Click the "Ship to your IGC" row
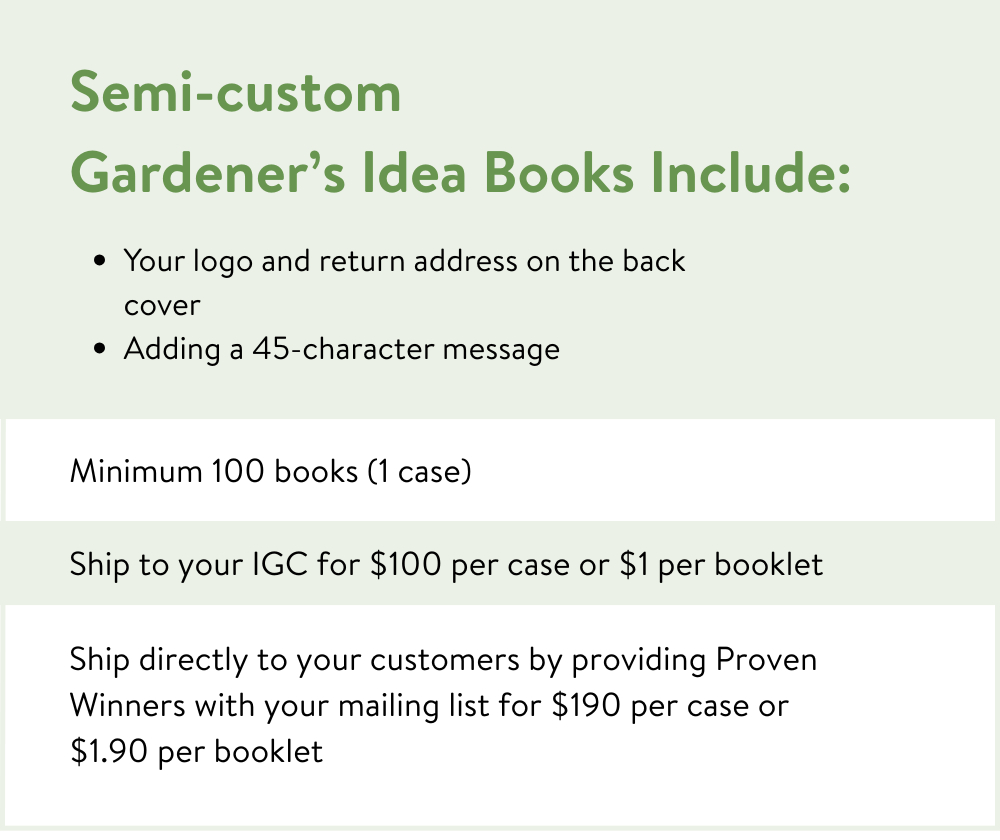 [446, 564]
